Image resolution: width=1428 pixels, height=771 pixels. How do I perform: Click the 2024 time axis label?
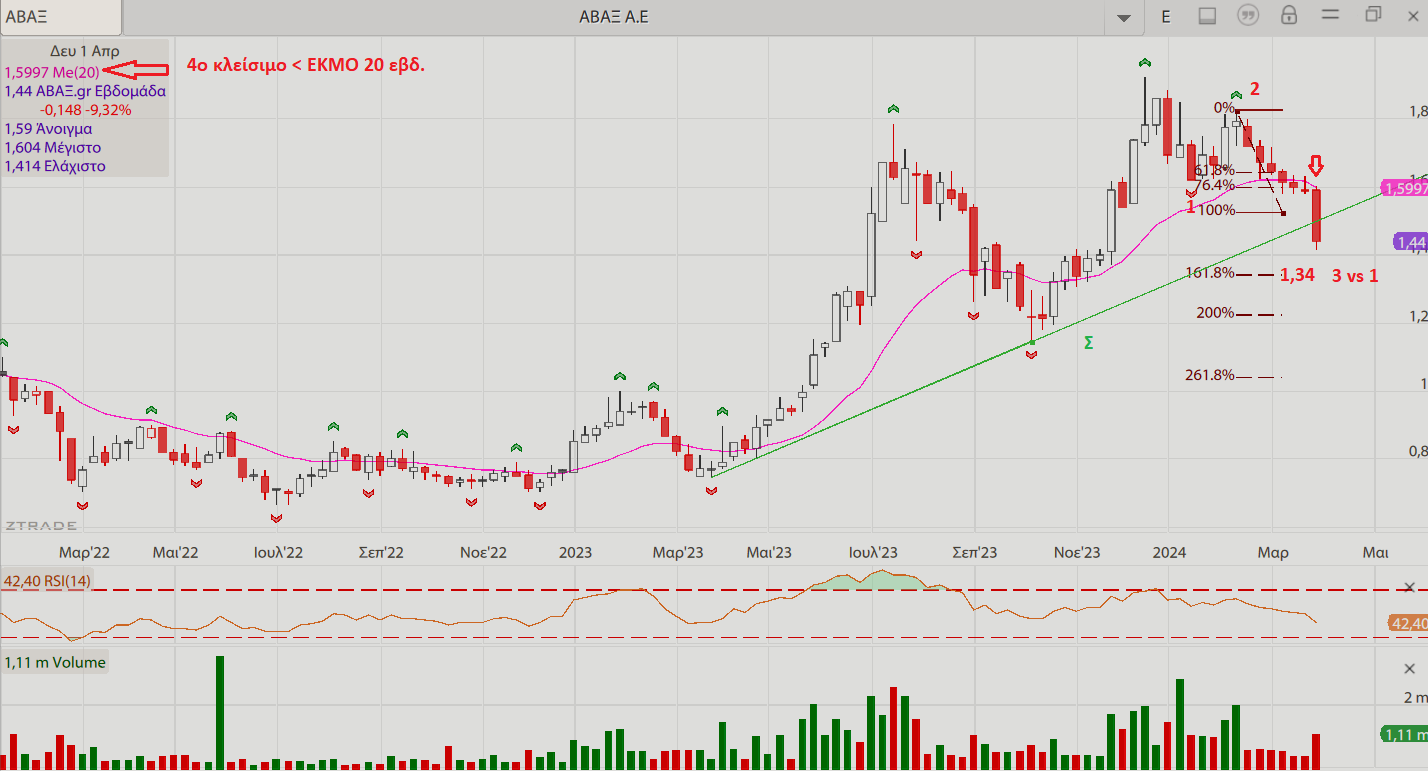click(1169, 552)
